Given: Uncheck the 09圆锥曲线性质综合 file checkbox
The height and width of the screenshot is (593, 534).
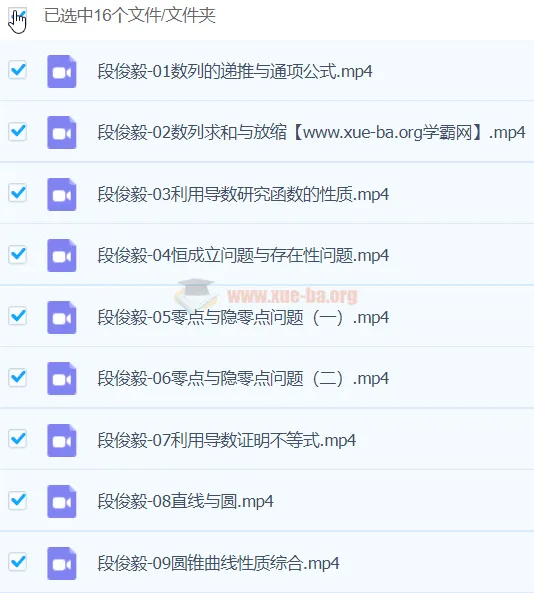Looking at the screenshot, I should (x=17, y=562).
